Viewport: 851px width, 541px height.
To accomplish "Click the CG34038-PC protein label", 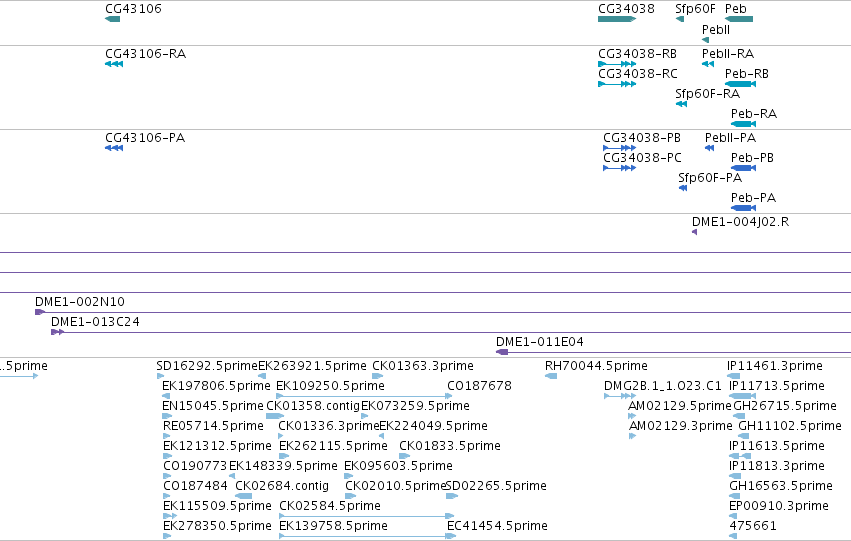I will [x=642, y=158].
